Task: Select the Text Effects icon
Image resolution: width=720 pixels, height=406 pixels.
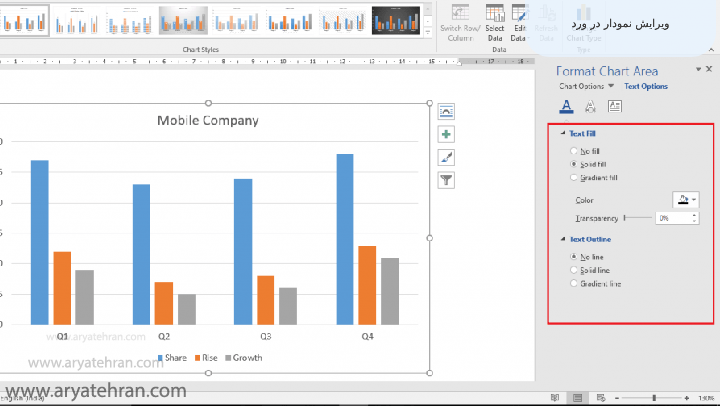Action: click(x=590, y=106)
